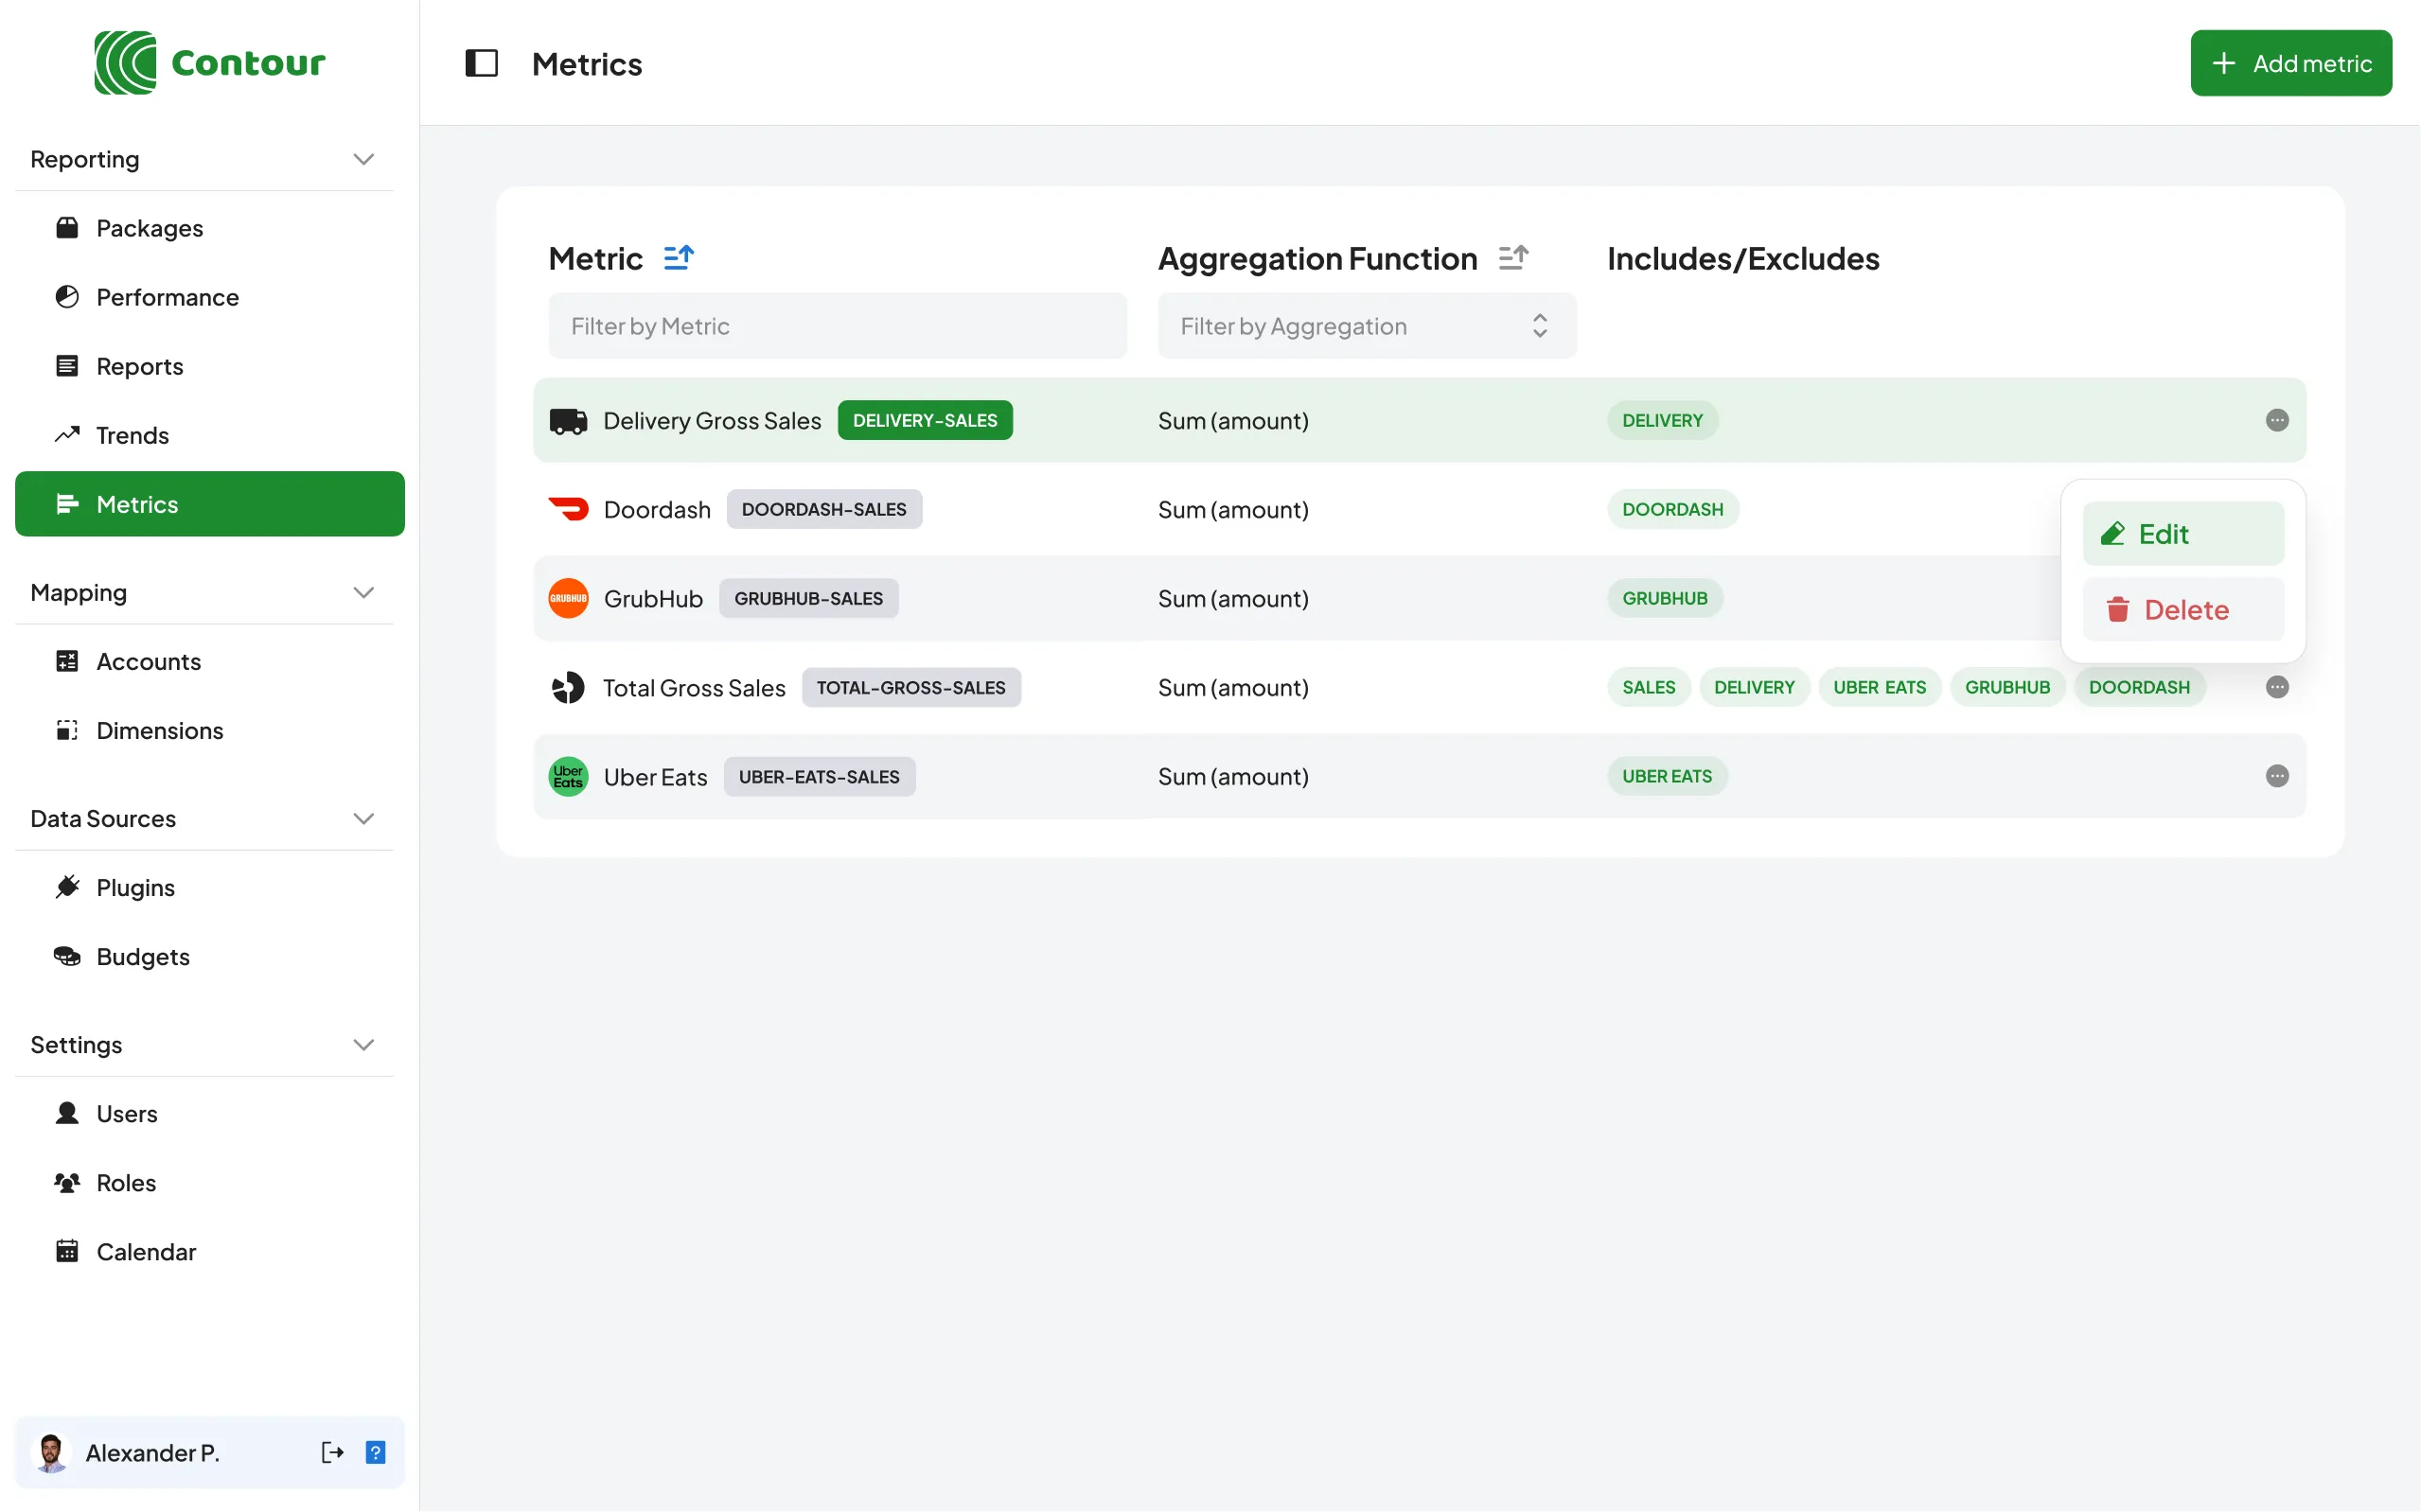The height and width of the screenshot is (1512, 2421).
Task: Open the ellipsis menu on Uber Eats row
Action: [2277, 776]
